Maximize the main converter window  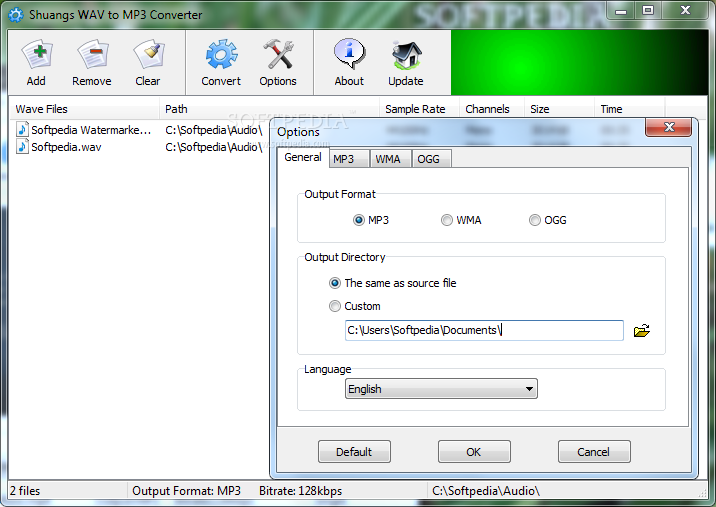[x=648, y=11]
